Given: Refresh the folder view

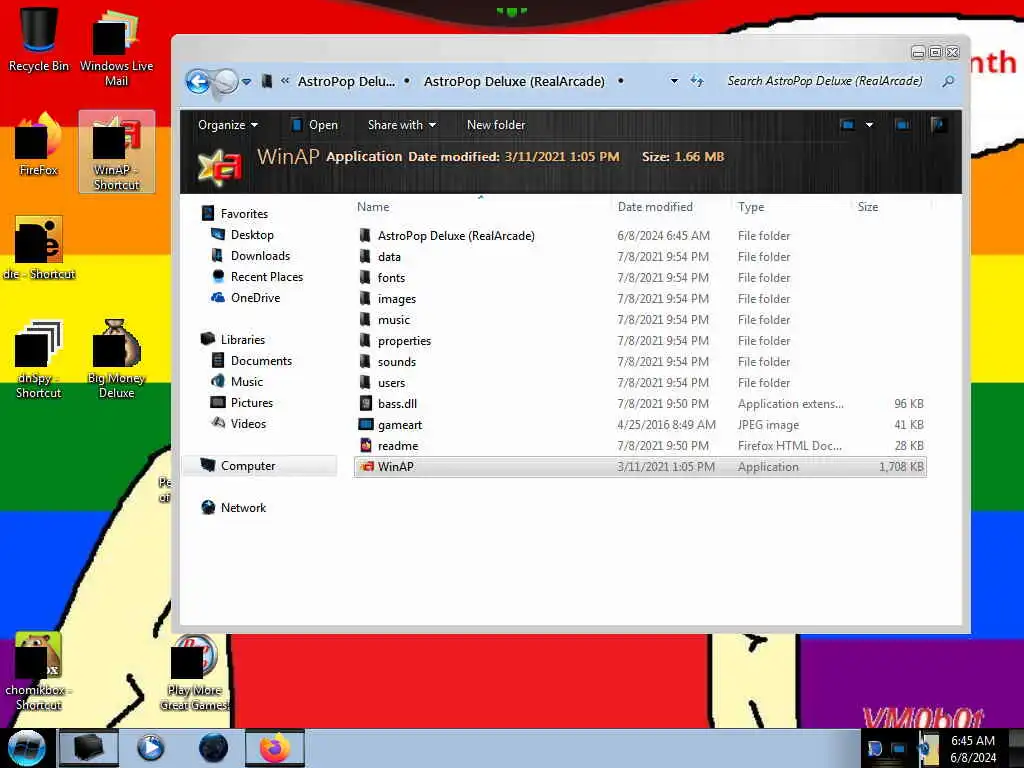Looking at the screenshot, I should (697, 81).
